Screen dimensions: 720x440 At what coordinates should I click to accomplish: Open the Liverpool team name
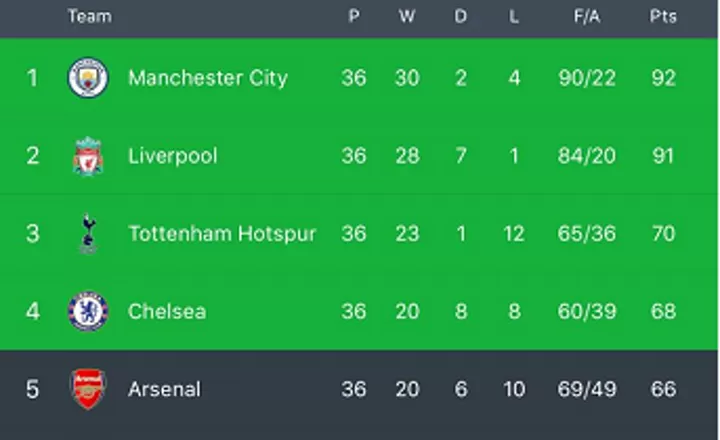[x=172, y=156]
